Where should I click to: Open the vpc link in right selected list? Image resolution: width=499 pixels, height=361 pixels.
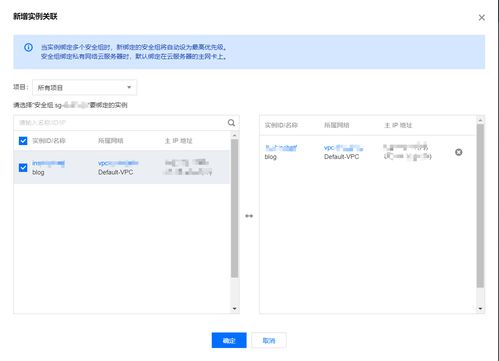(x=344, y=148)
